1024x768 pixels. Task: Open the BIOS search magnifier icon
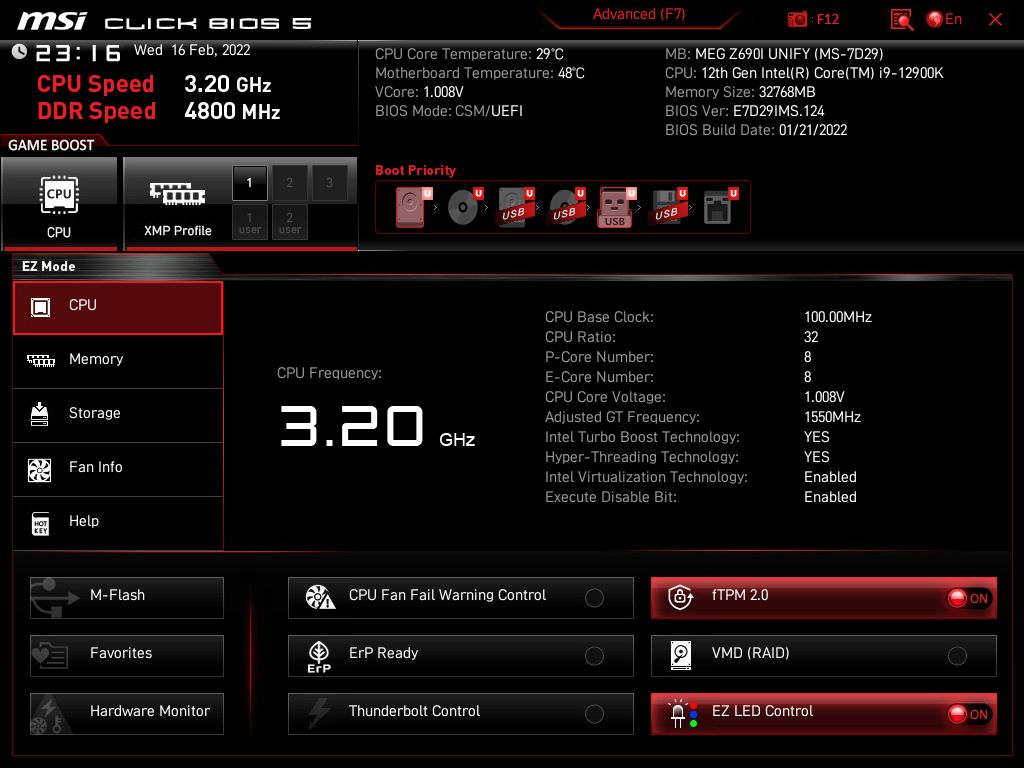pos(901,20)
